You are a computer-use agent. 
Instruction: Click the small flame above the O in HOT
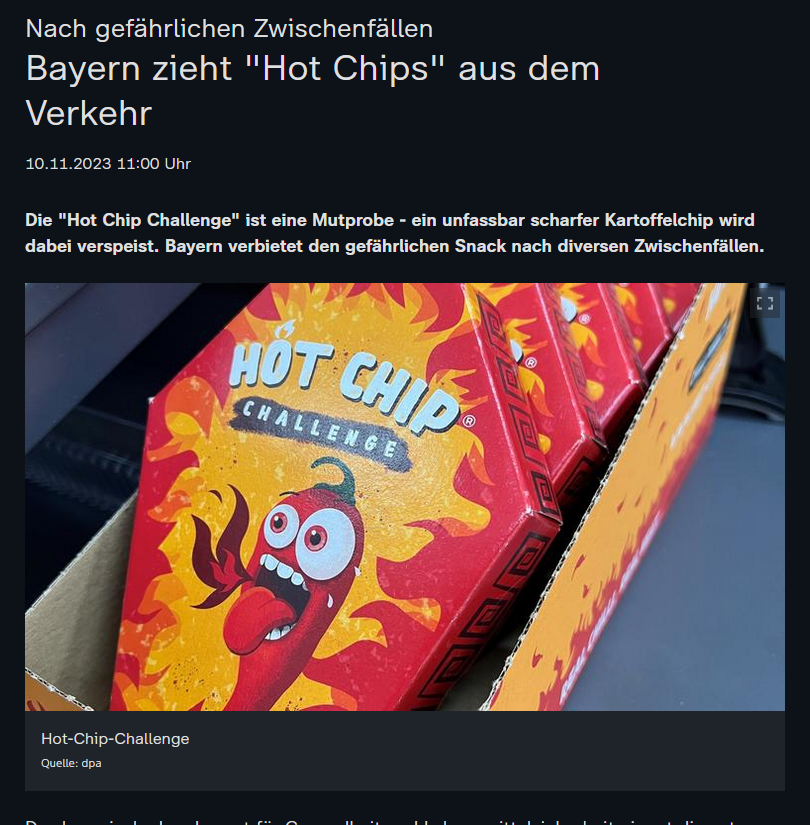click(x=285, y=330)
